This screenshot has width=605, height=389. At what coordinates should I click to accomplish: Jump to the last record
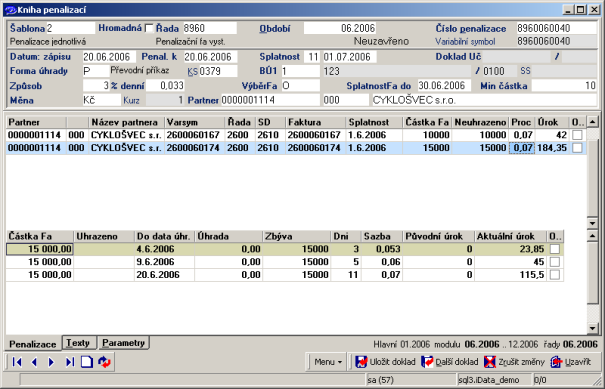tap(69, 362)
